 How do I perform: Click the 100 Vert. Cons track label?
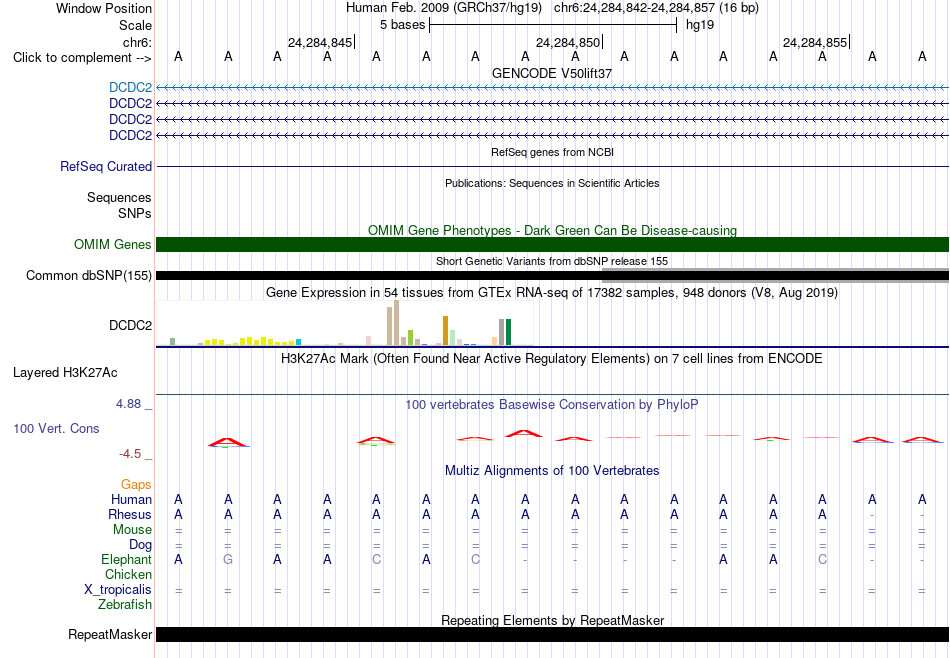pos(56,428)
